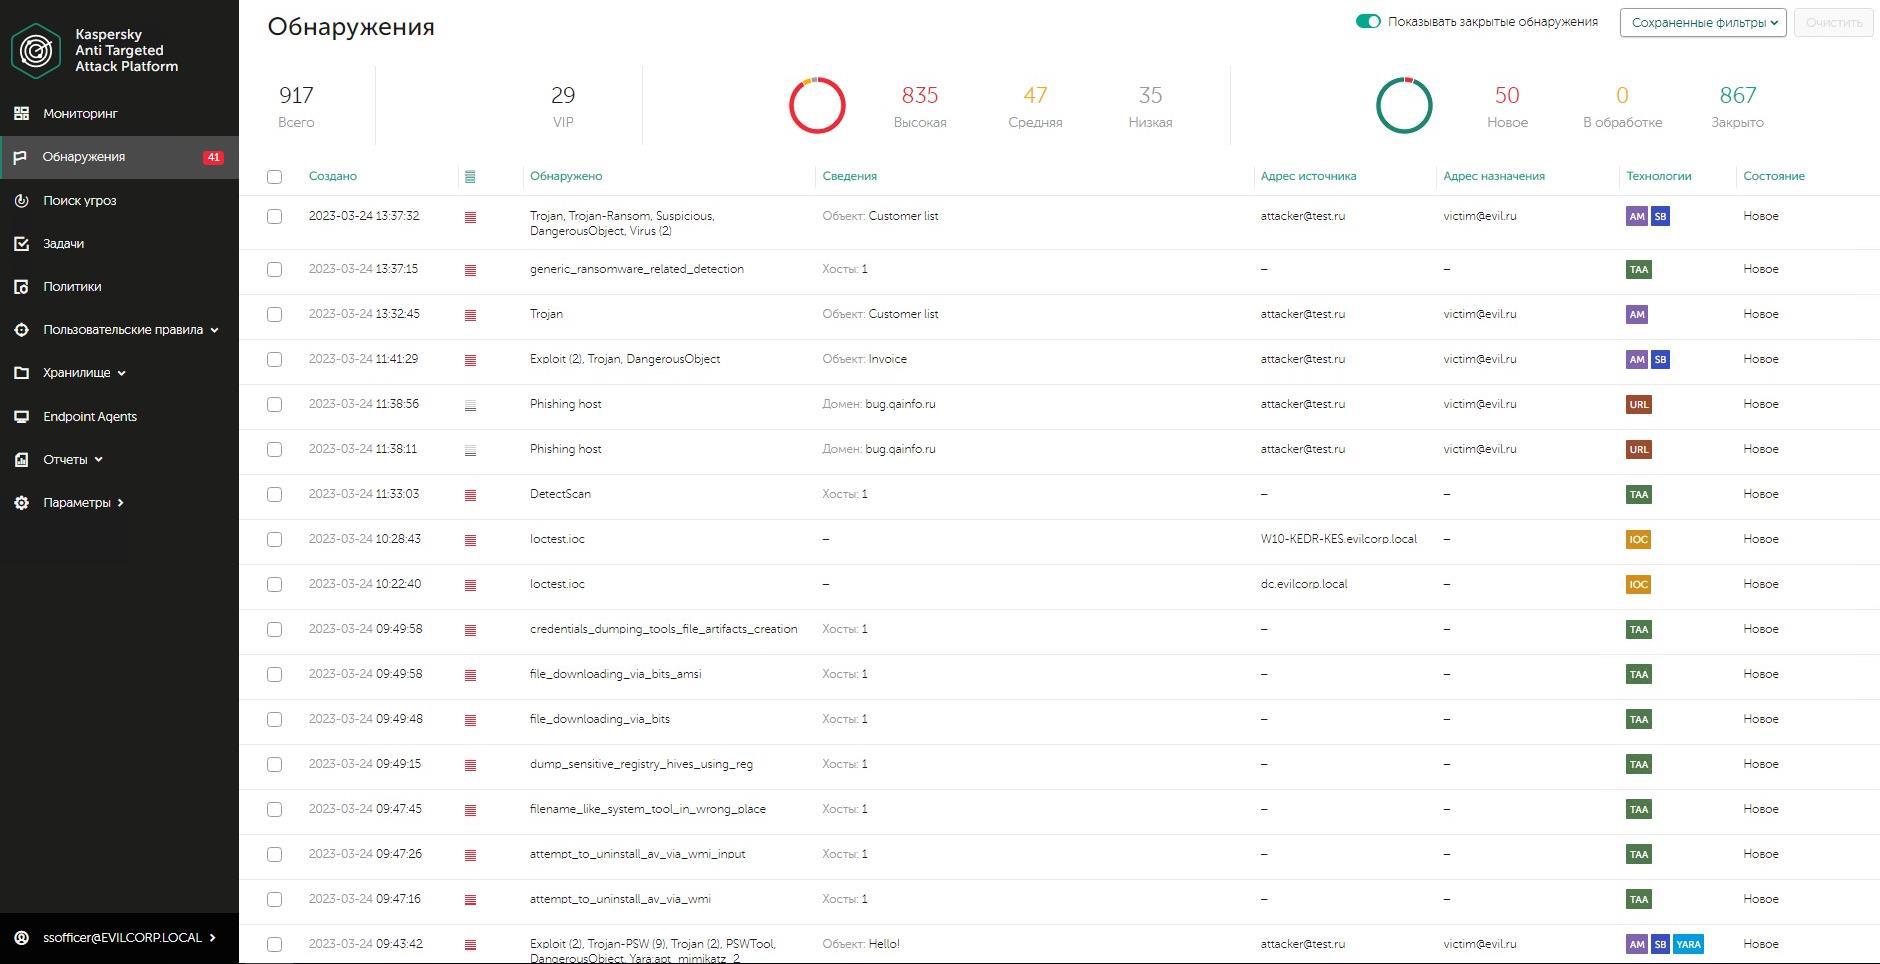Image resolution: width=1880 pixels, height=964 pixels.
Task: Toggle Показывать закрытые обнаружения switch
Action: coord(1368,22)
